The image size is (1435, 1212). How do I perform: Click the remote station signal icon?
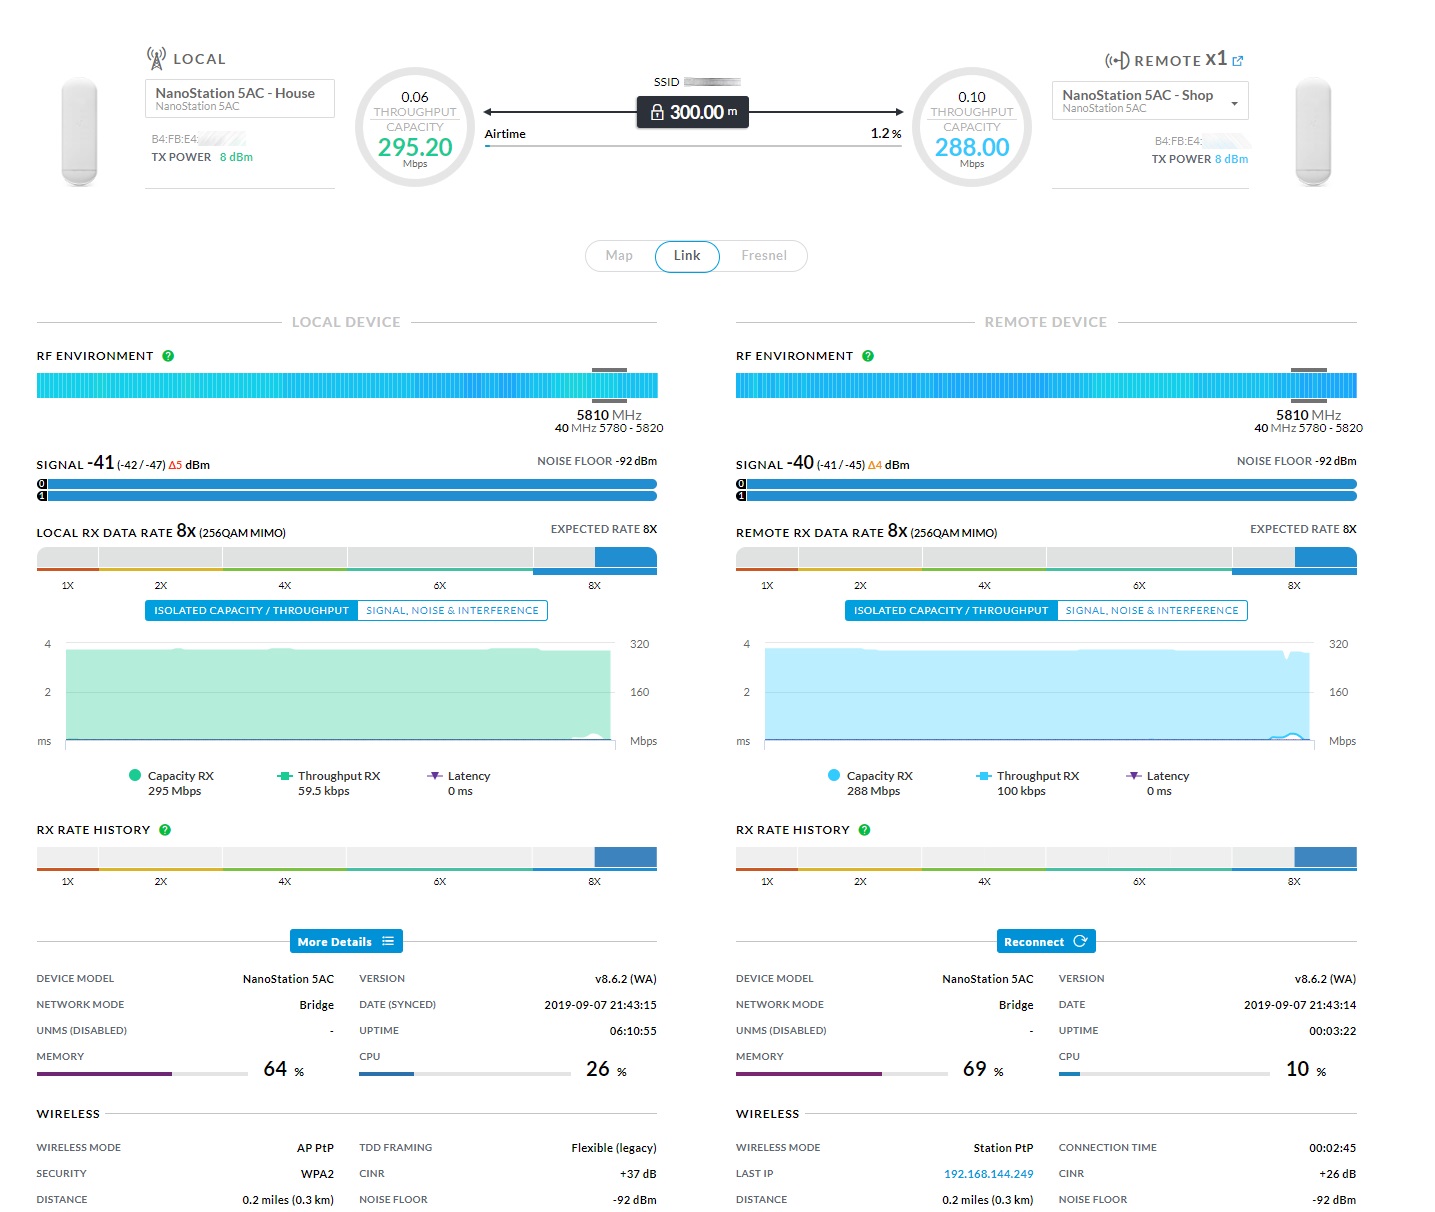point(1117,61)
